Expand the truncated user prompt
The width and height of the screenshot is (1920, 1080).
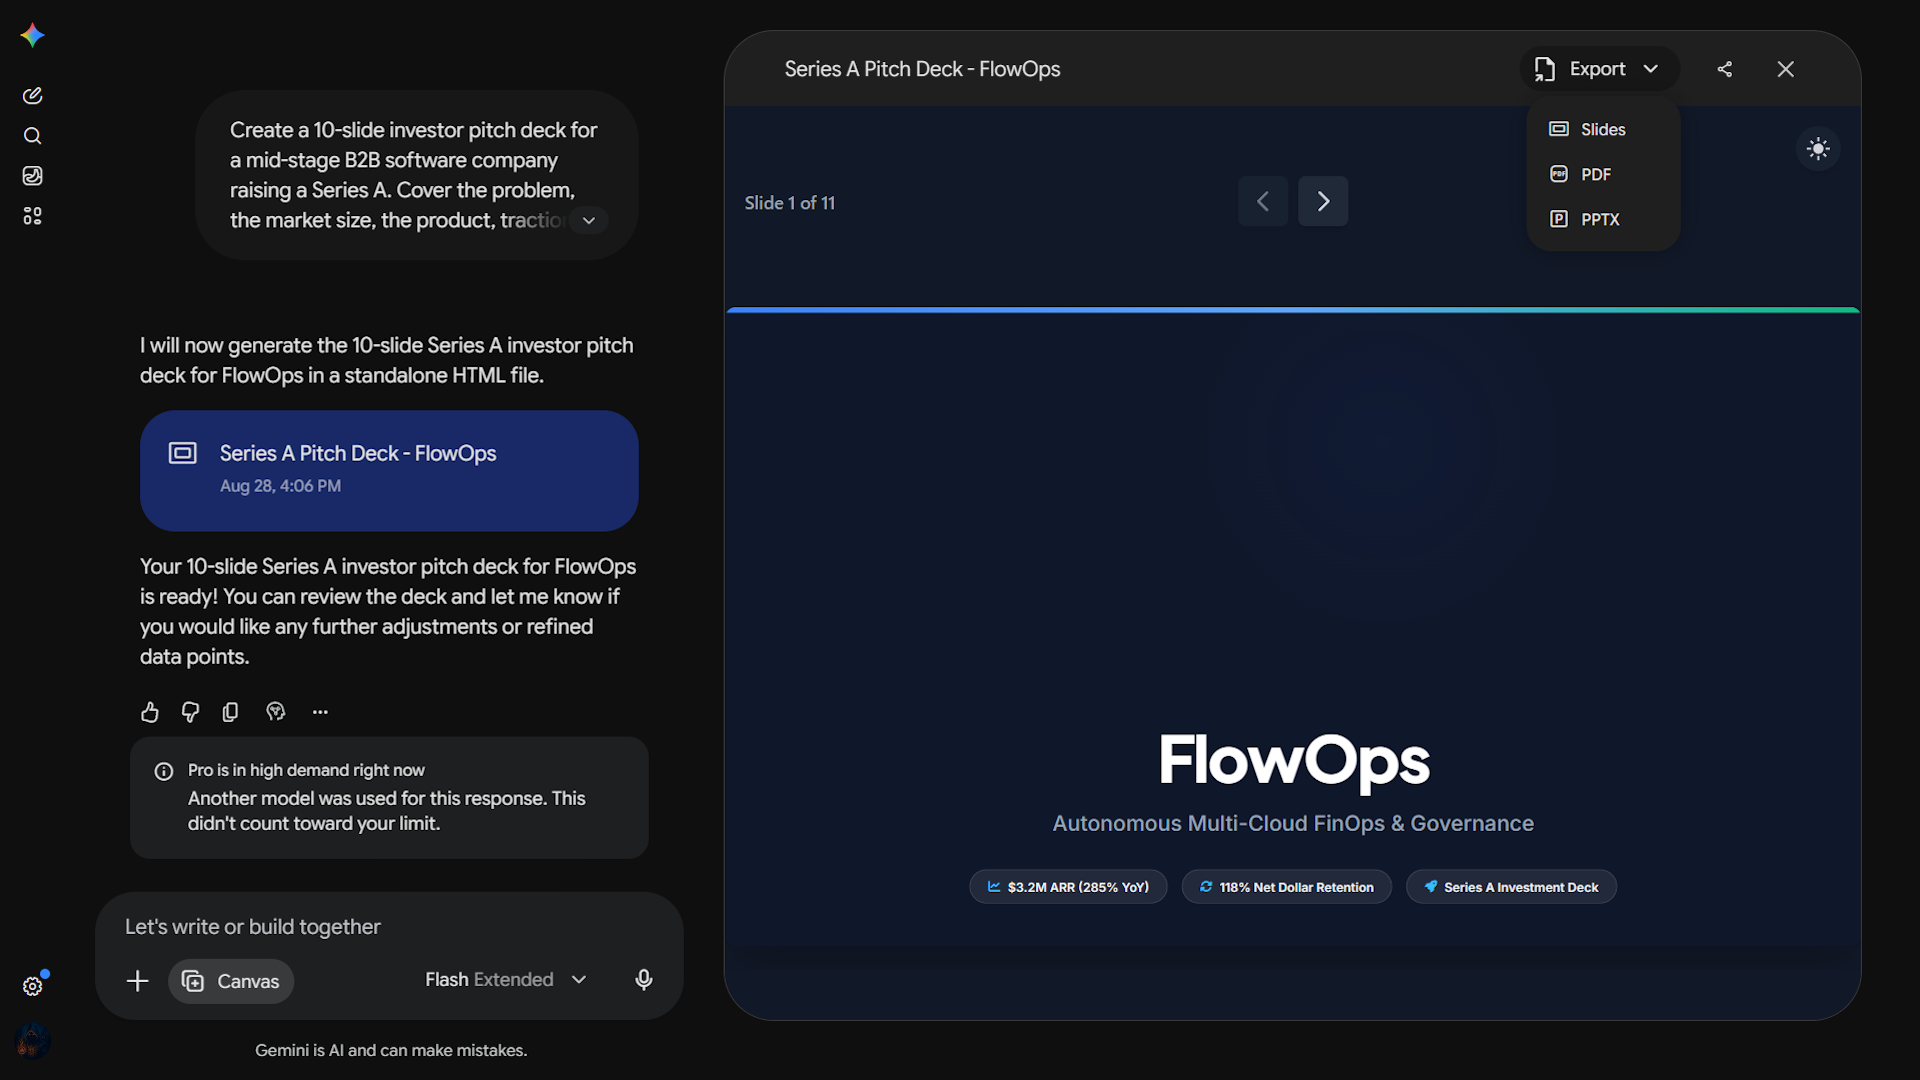click(x=589, y=221)
